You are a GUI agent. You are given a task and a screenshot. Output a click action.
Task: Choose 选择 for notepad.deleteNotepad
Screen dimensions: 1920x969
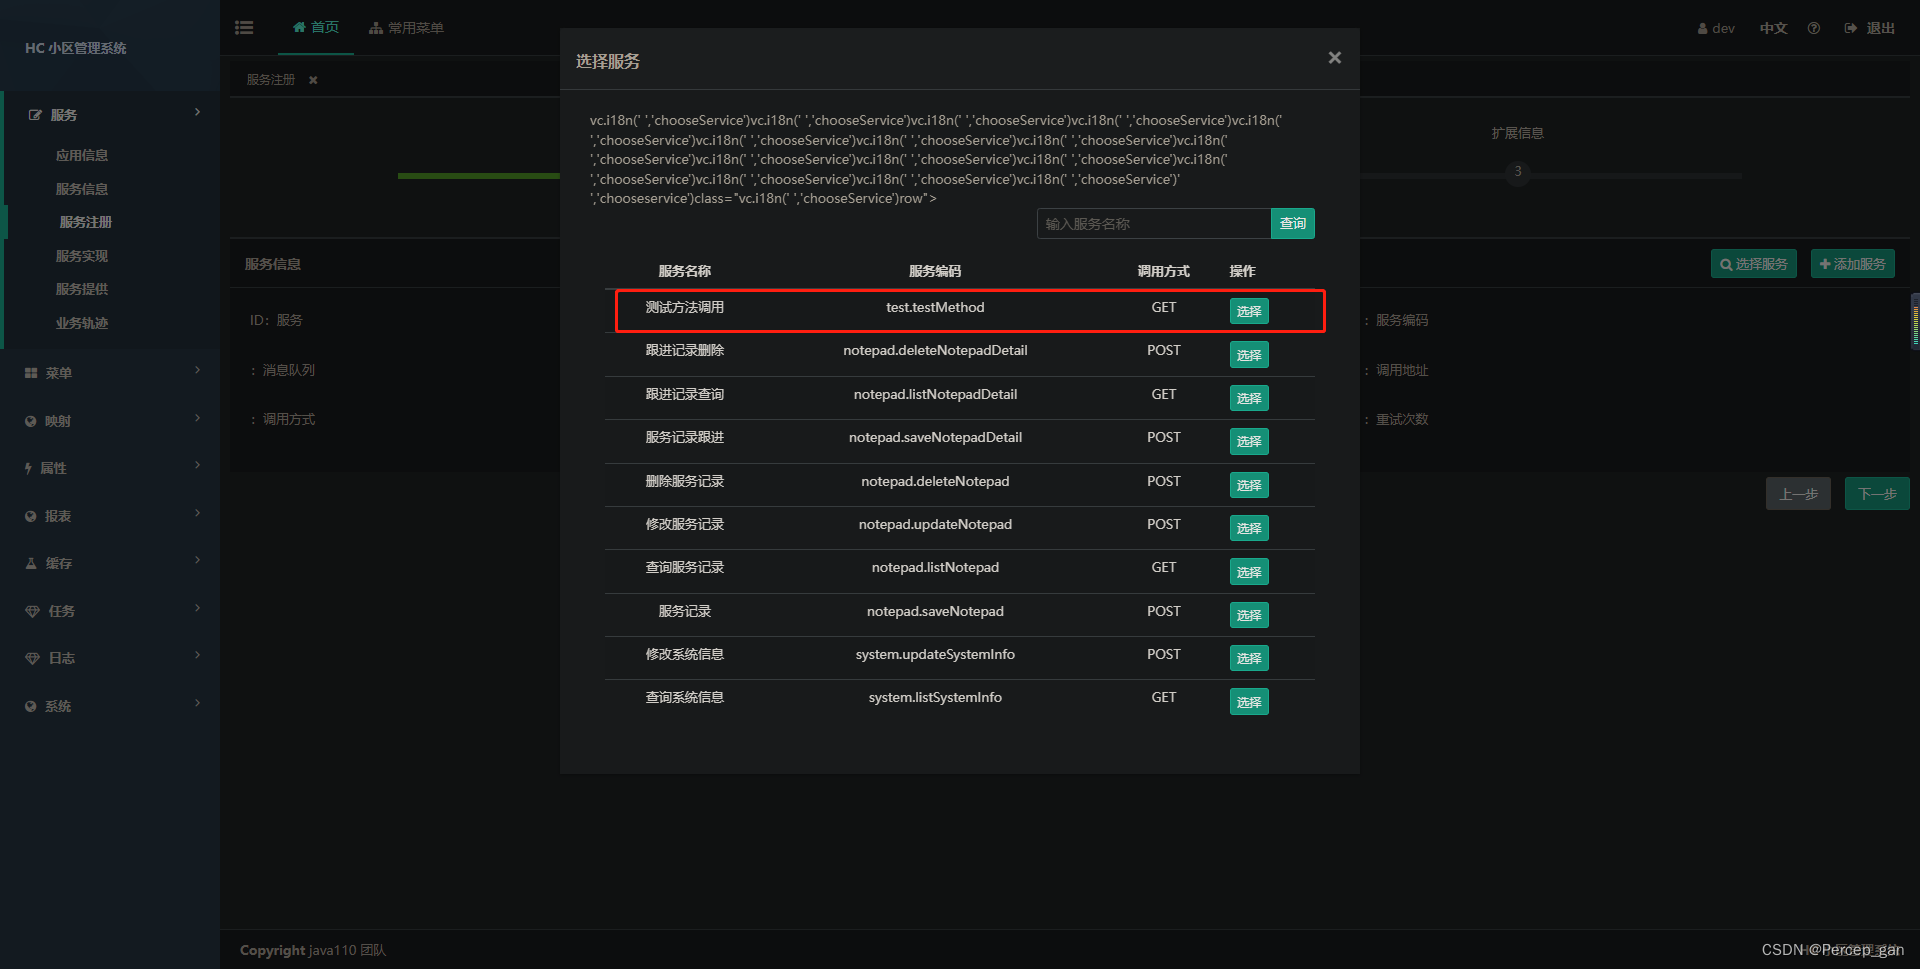(x=1249, y=485)
